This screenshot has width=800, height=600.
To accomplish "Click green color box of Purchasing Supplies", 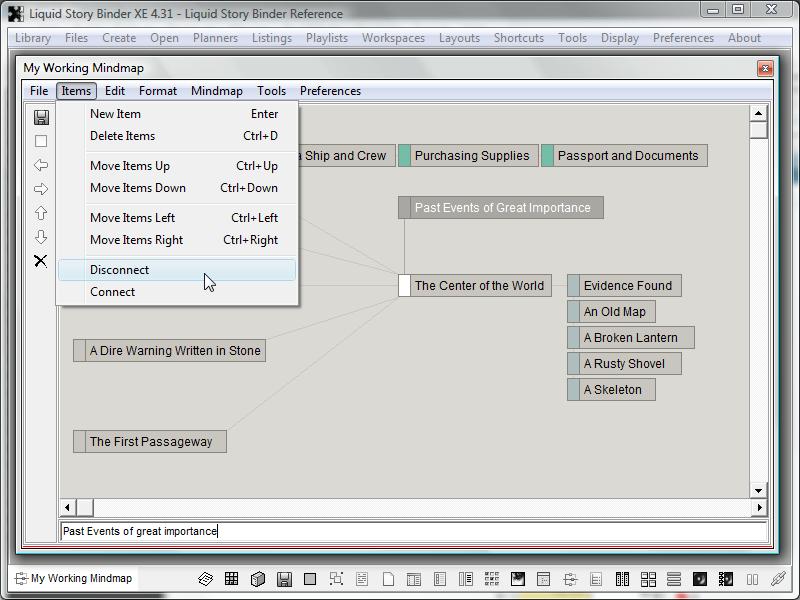I will (x=405, y=156).
